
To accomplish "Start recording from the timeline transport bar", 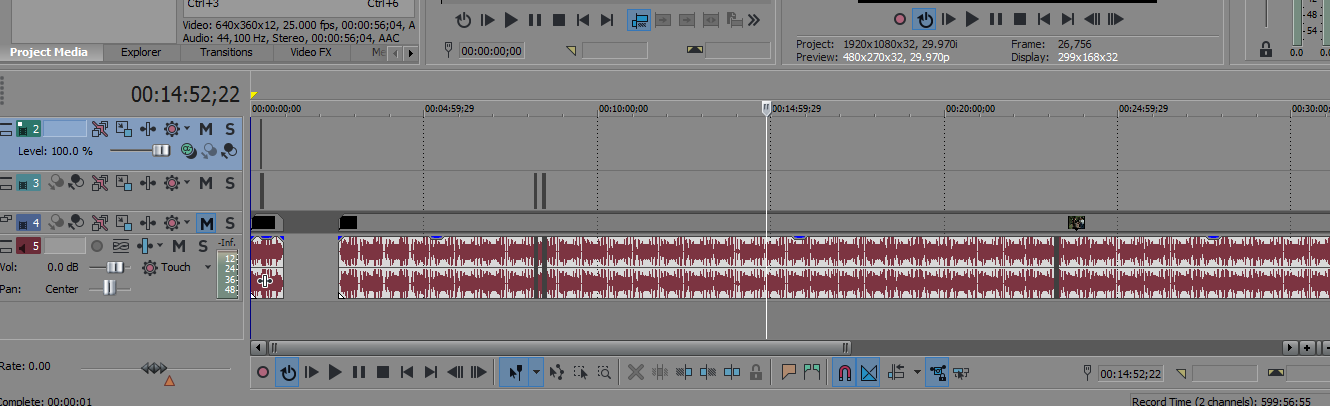I will pyautogui.click(x=263, y=373).
